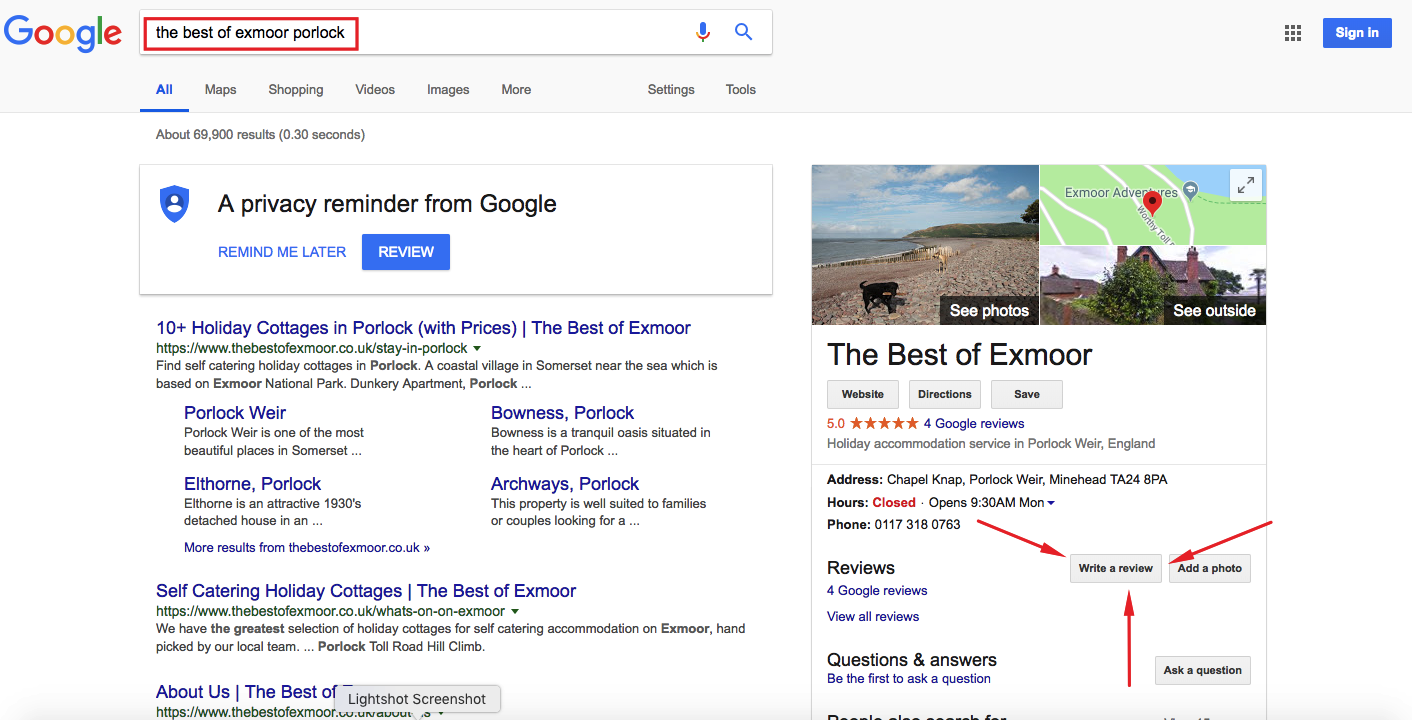Click the address Chapel Knap, Porlock Weir
Viewport: 1412px width, 720px height.
pyautogui.click(x=1027, y=480)
